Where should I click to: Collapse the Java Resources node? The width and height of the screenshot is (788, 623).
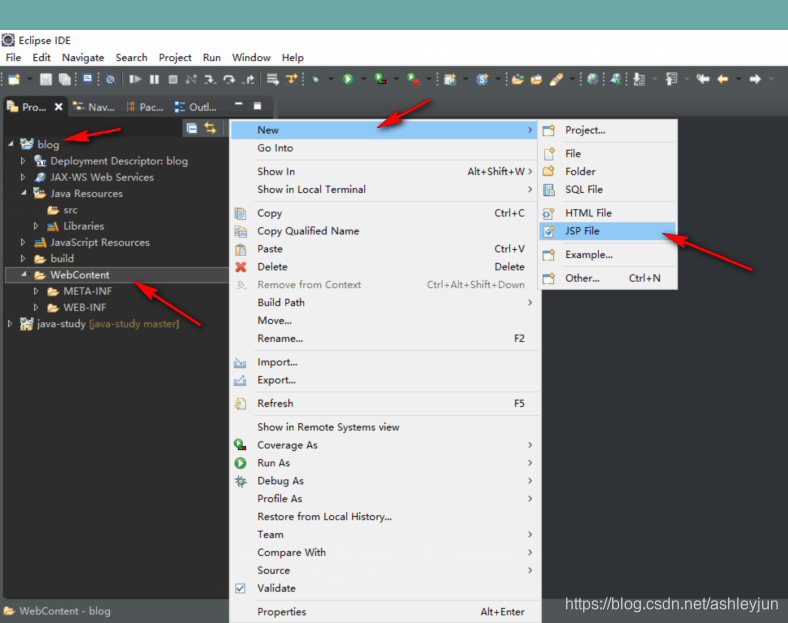coord(23,193)
